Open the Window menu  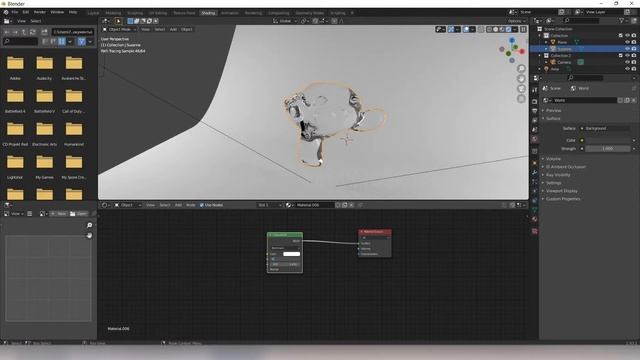click(x=57, y=12)
